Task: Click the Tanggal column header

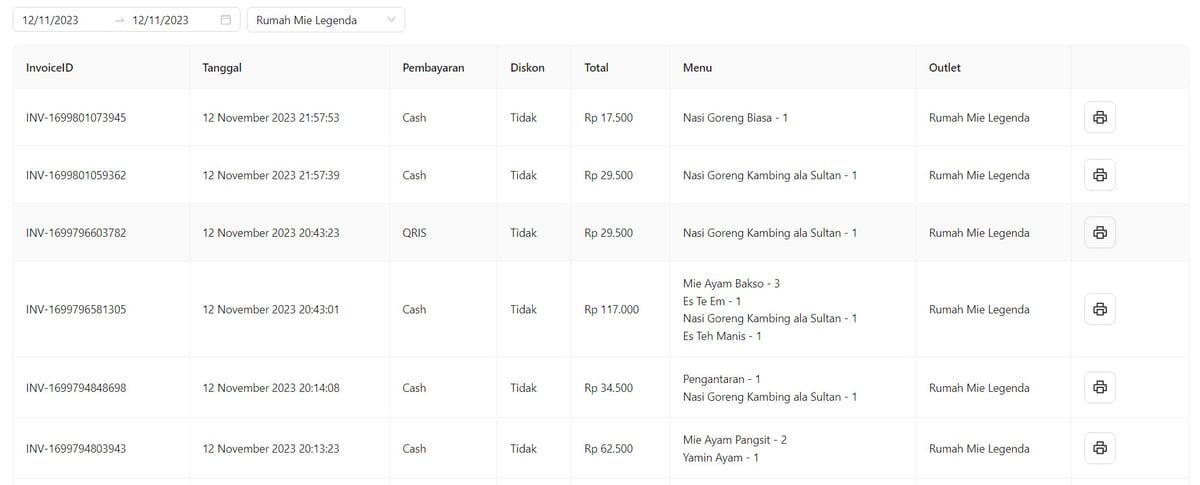Action: click(x=222, y=68)
